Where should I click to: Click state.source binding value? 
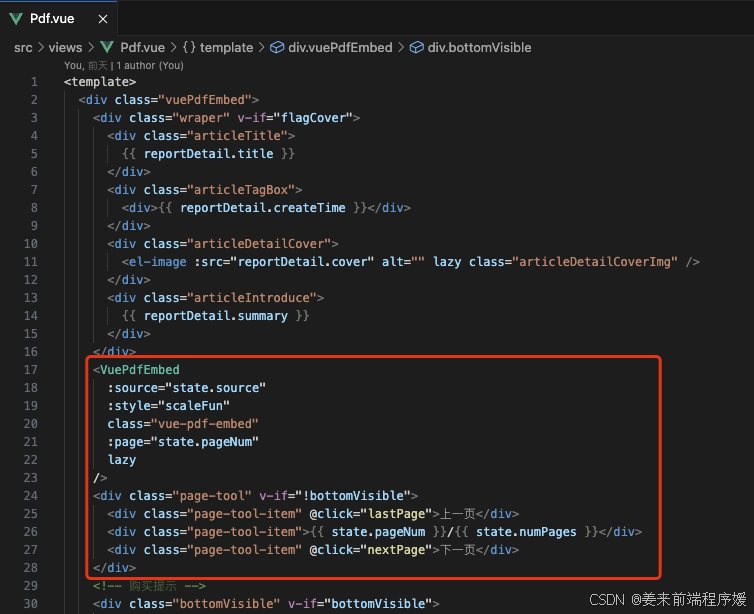pyautogui.click(x=215, y=388)
